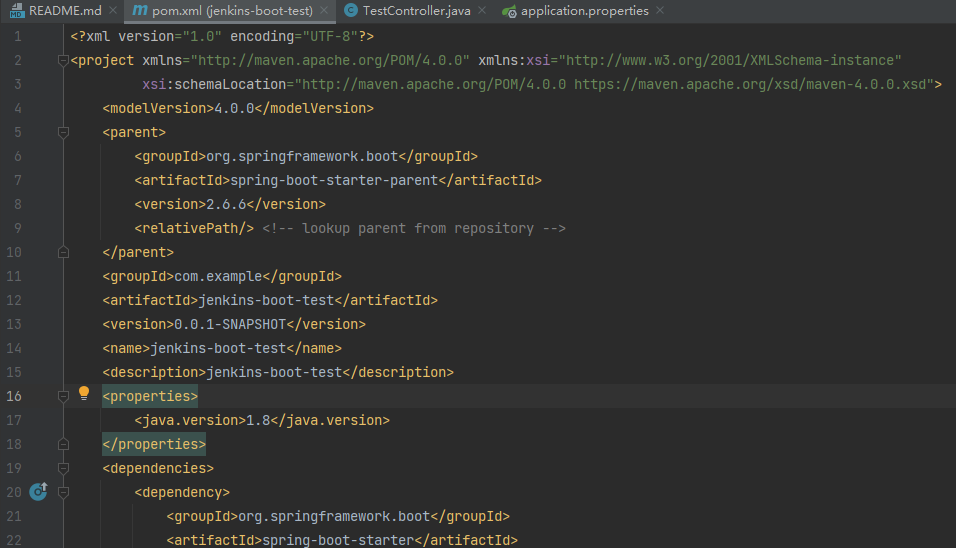Close the application.properties tab

(x=660, y=10)
